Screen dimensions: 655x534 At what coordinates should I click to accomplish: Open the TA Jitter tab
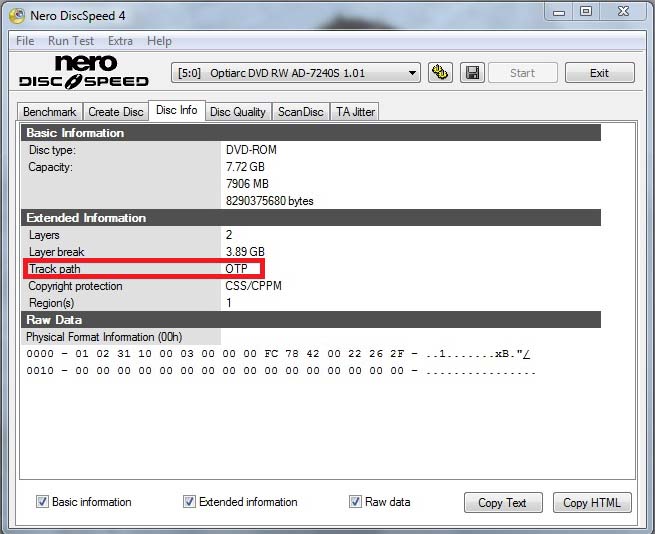(x=355, y=112)
